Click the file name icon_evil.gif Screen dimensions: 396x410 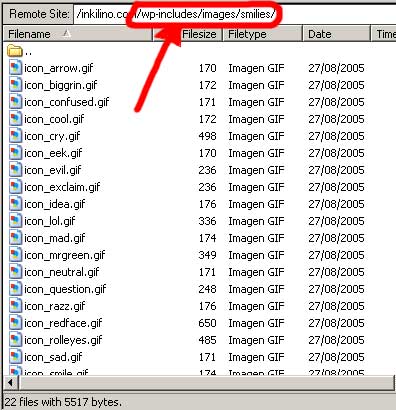tap(53, 170)
